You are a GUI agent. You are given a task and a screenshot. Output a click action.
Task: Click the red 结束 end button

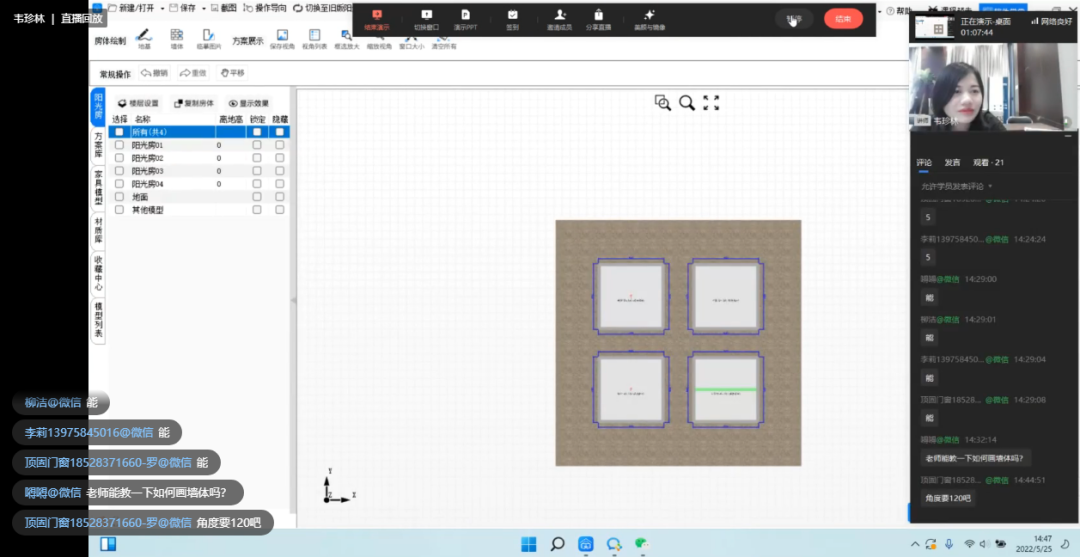point(843,19)
